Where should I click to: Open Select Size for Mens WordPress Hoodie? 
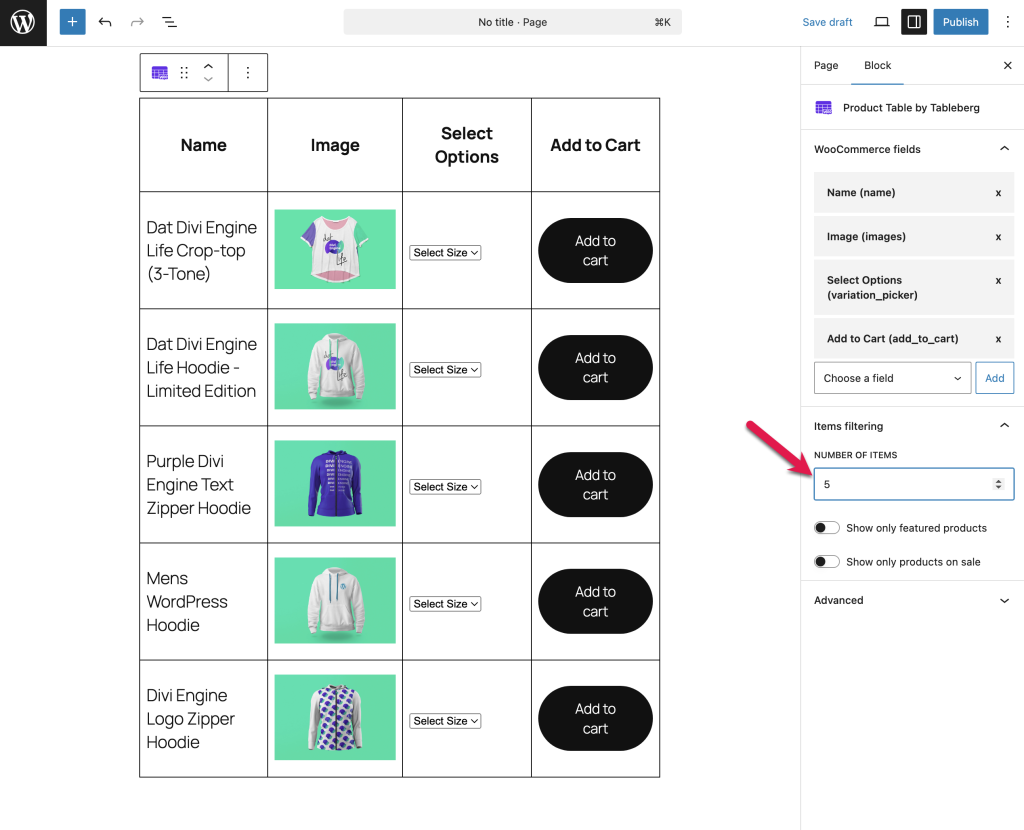point(445,604)
